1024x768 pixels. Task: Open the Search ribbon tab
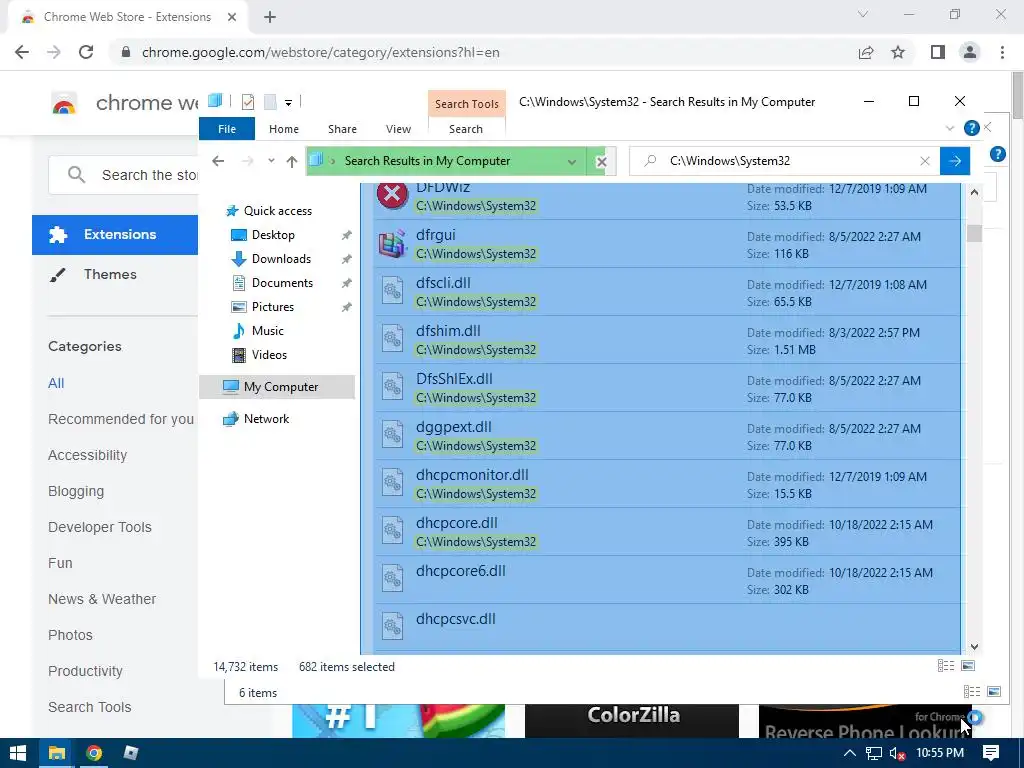[x=466, y=129]
